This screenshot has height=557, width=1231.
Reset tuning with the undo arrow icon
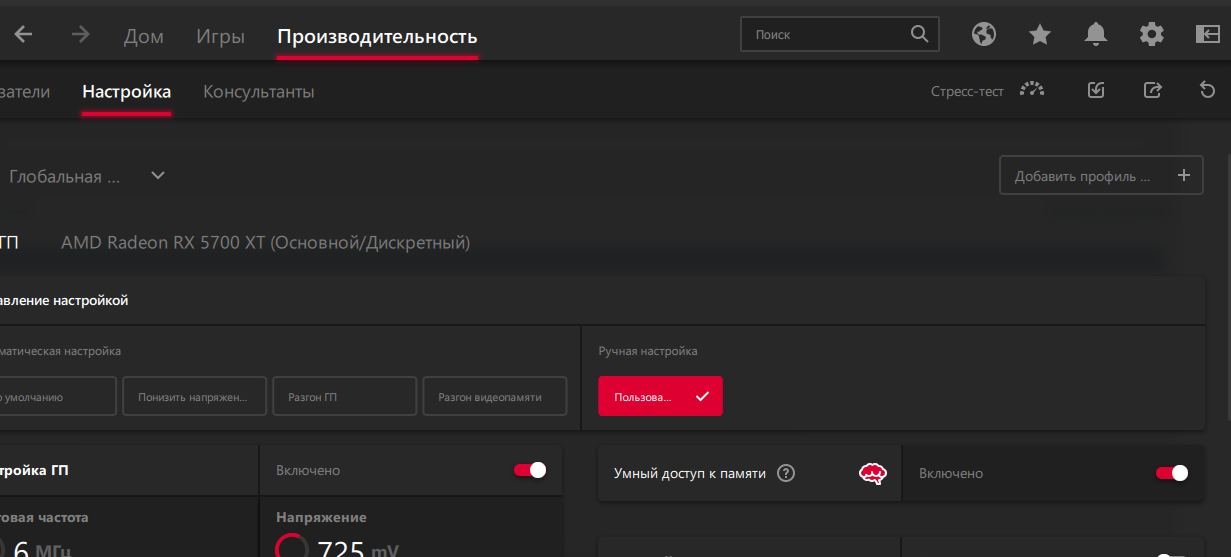[1207, 90]
